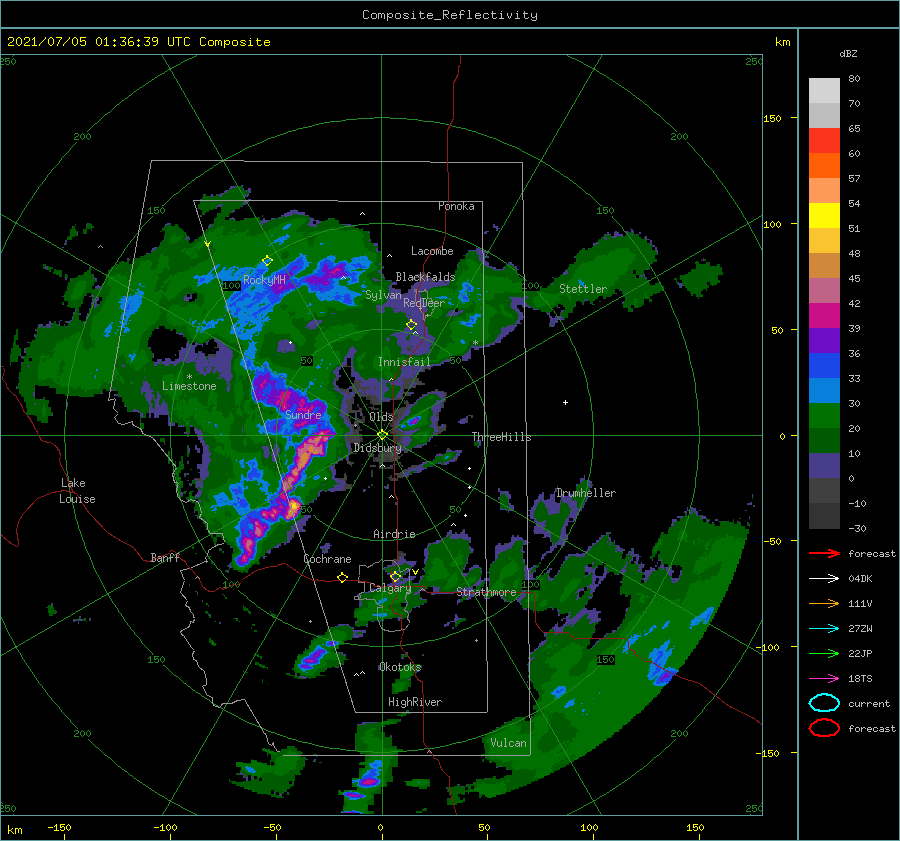Click the yellow diamond marker near Cochrane

point(342,577)
